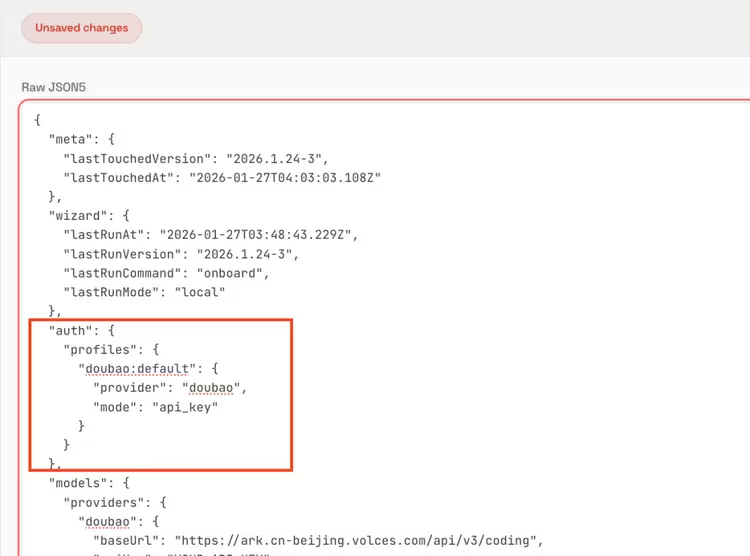The image size is (750, 556).
Task: Click the "models" key in the JSON
Action: coord(77,483)
